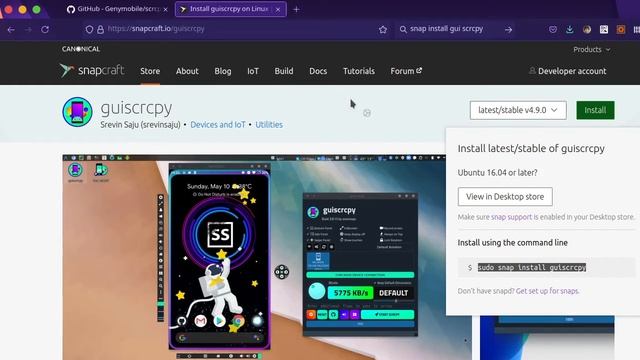This screenshot has width=640, height=360.
Task: Click the round avatar extension icon
Action: pyautogui.click(x=587, y=29)
